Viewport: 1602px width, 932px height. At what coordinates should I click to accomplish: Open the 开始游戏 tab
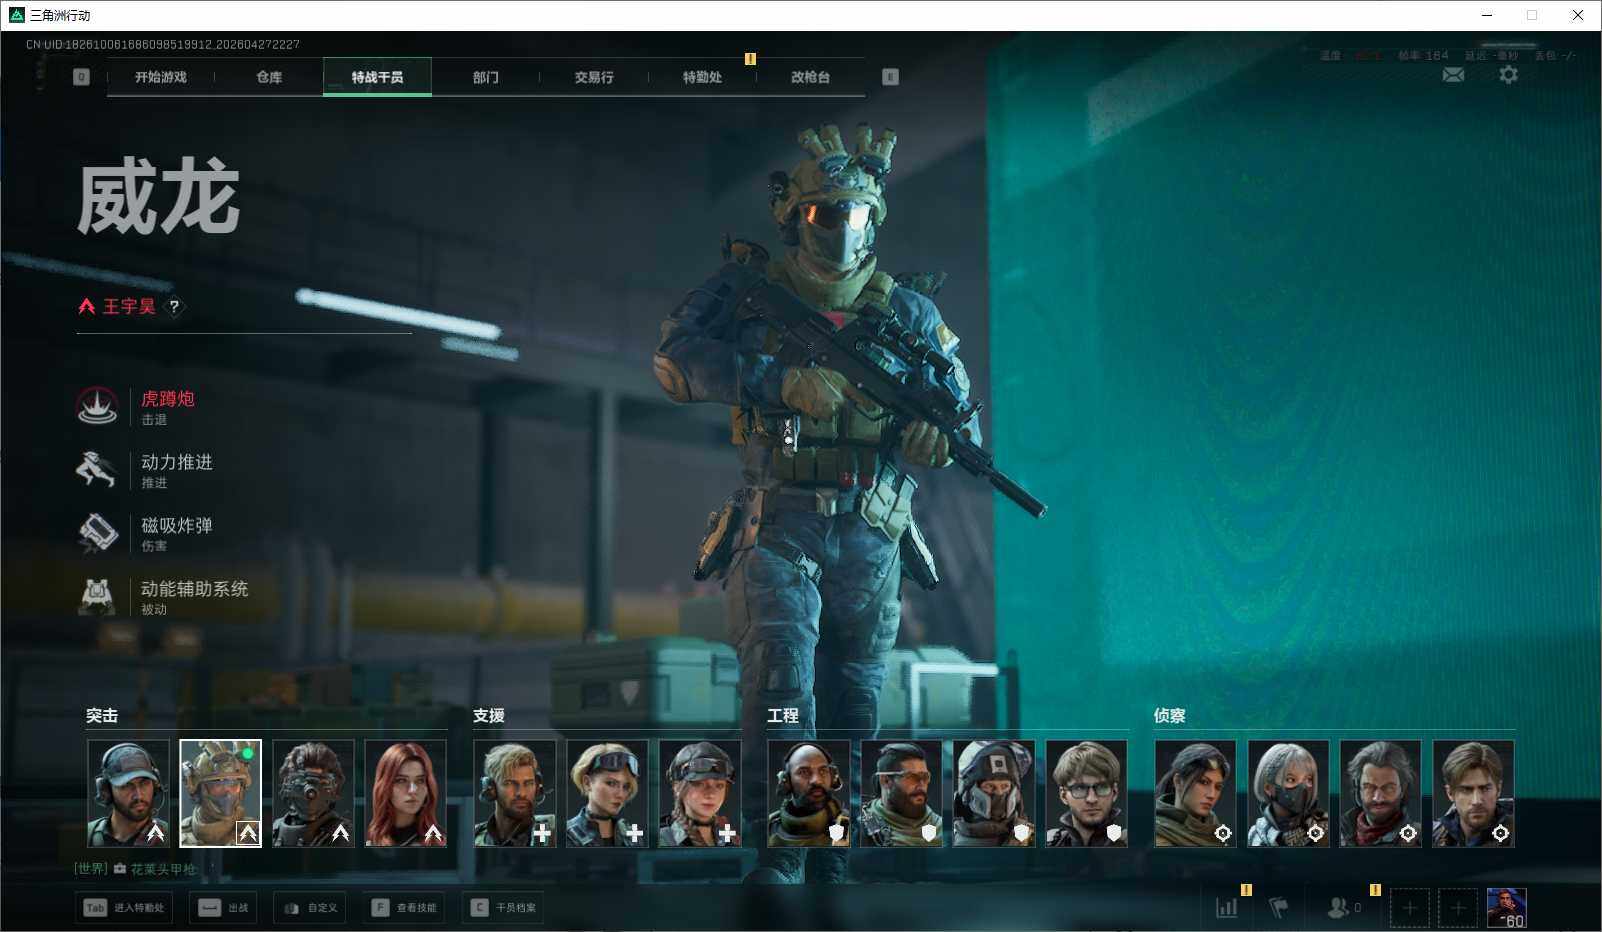161,77
